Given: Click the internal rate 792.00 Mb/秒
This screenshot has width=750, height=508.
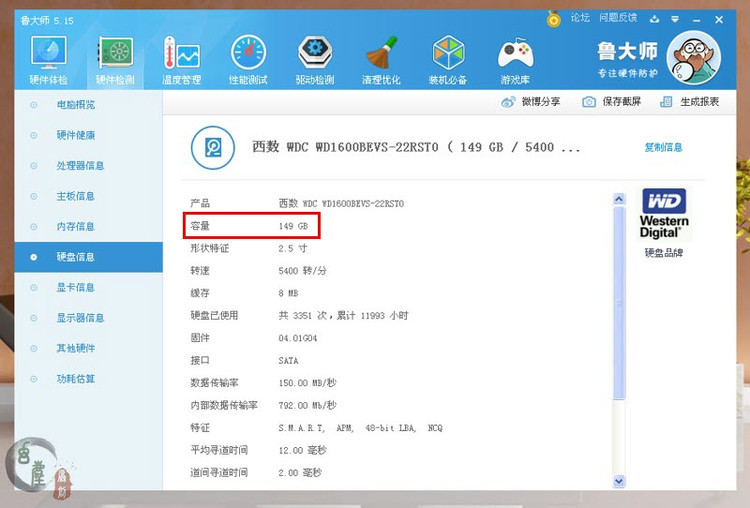Looking at the screenshot, I should pos(308,406).
